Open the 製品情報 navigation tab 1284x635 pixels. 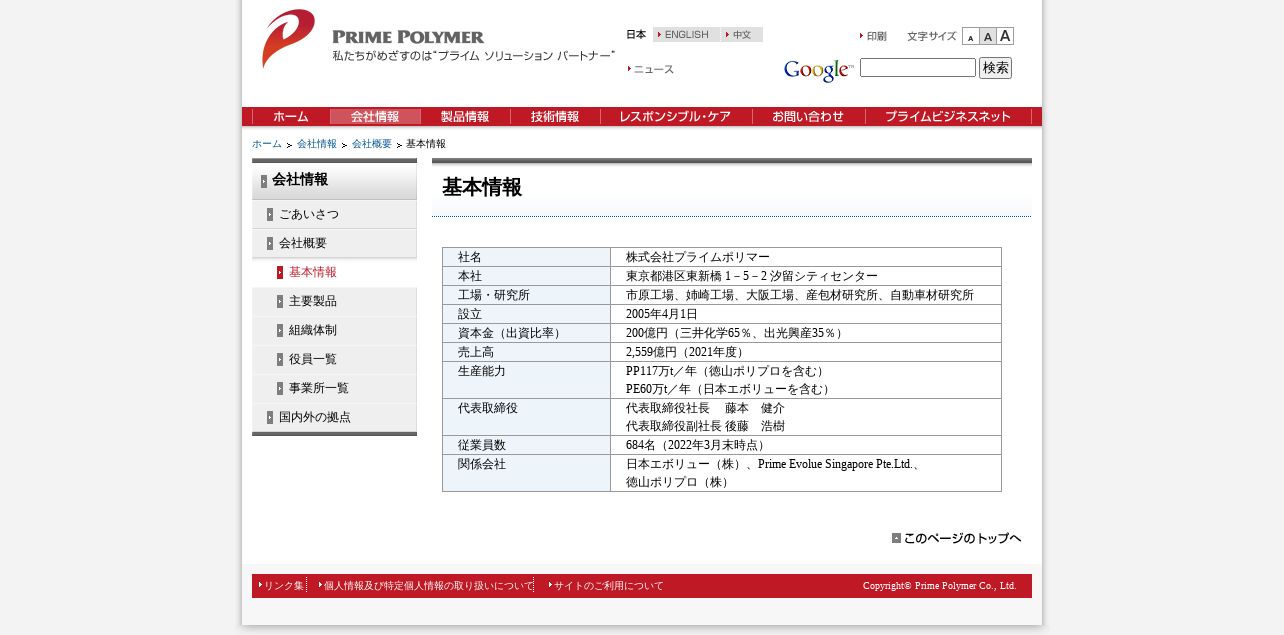(465, 117)
